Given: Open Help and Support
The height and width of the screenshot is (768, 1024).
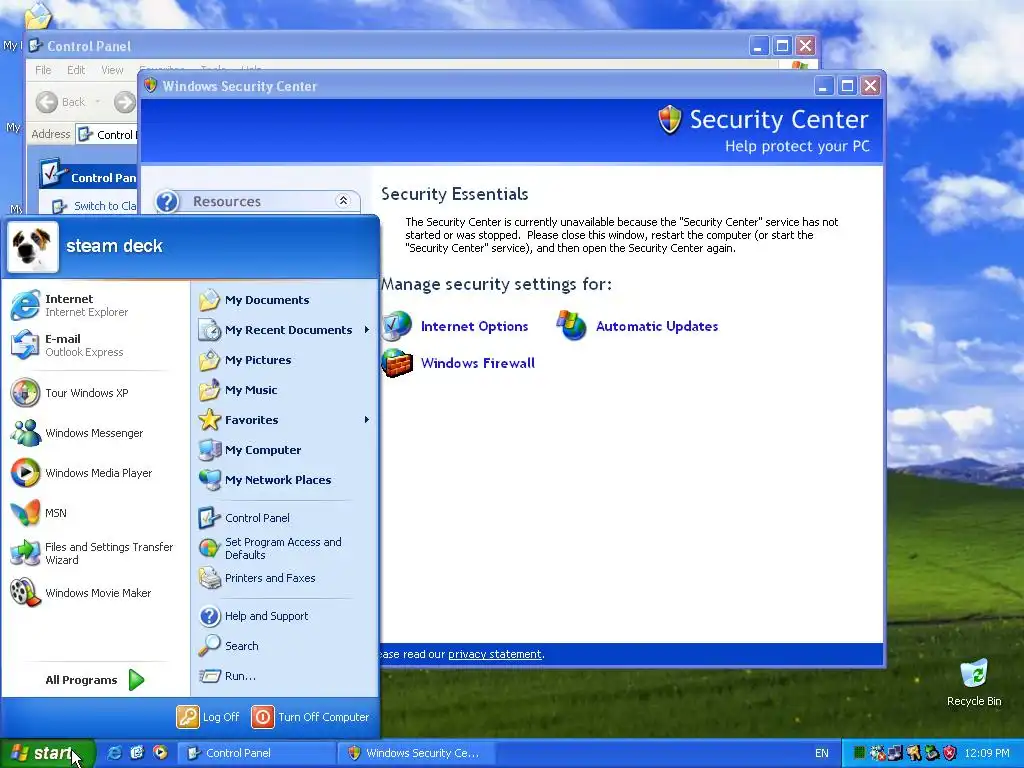Looking at the screenshot, I should pyautogui.click(x=285, y=616).
